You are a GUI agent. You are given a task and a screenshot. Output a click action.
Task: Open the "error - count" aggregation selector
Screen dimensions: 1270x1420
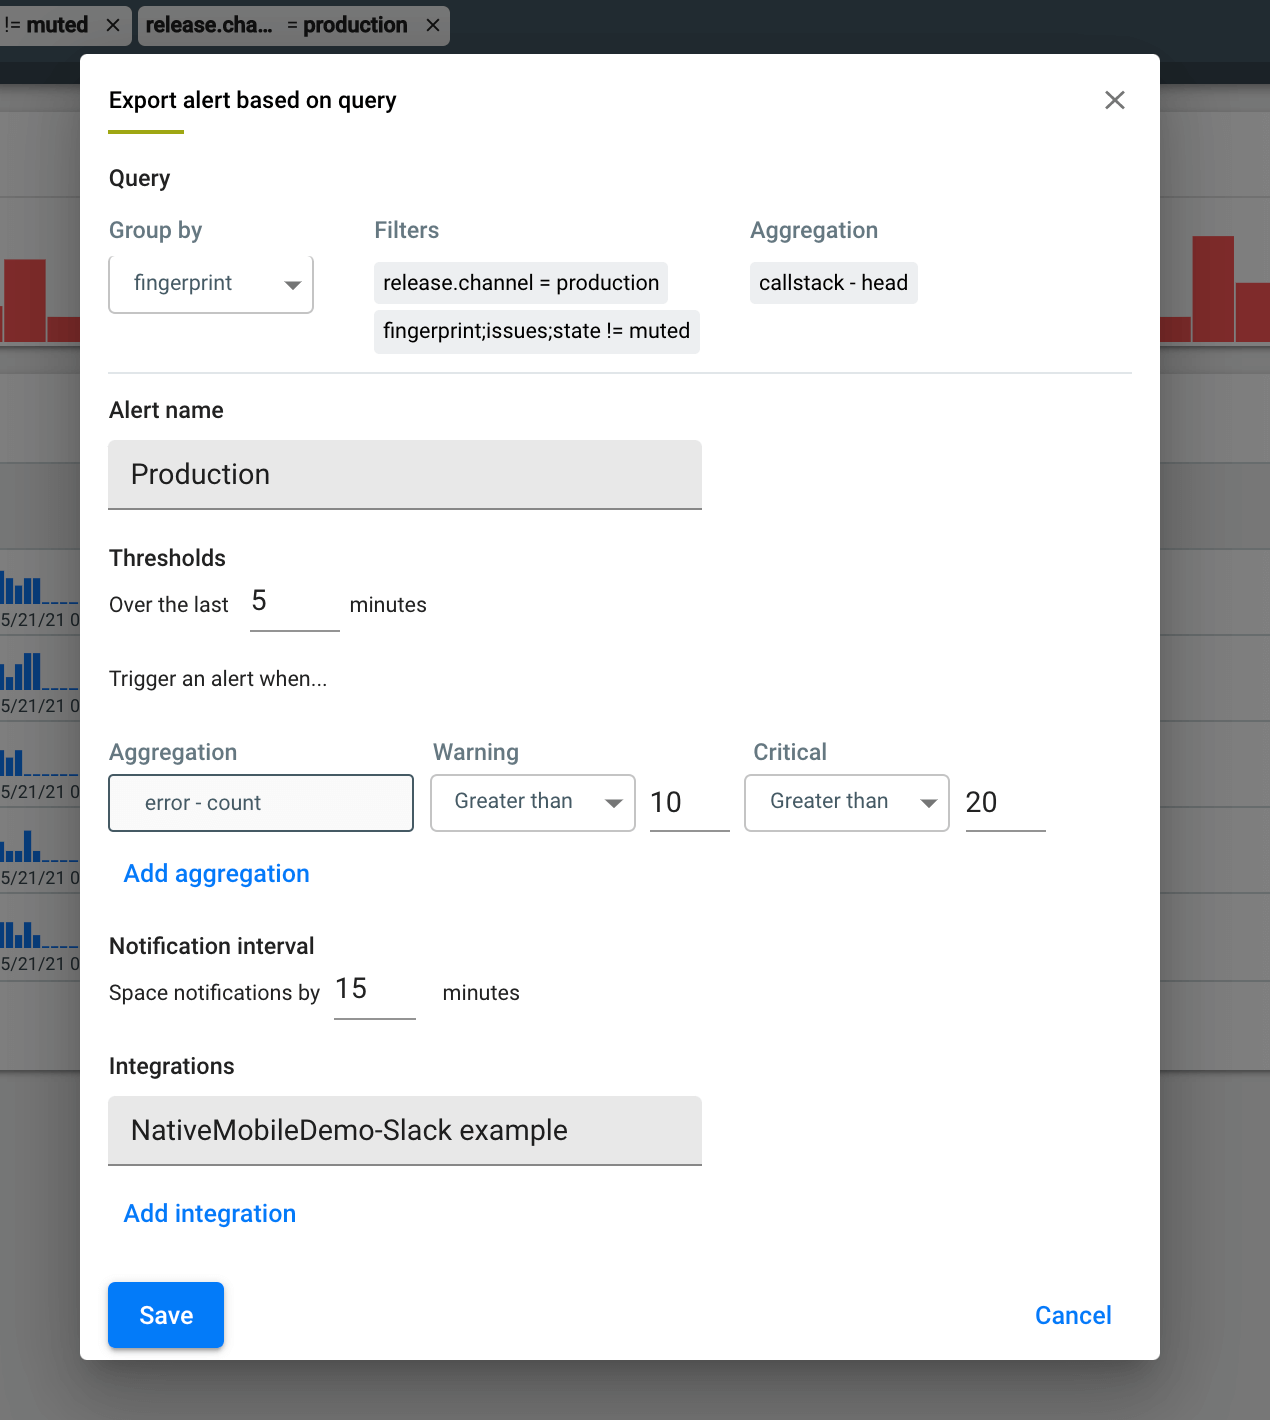[x=260, y=802]
